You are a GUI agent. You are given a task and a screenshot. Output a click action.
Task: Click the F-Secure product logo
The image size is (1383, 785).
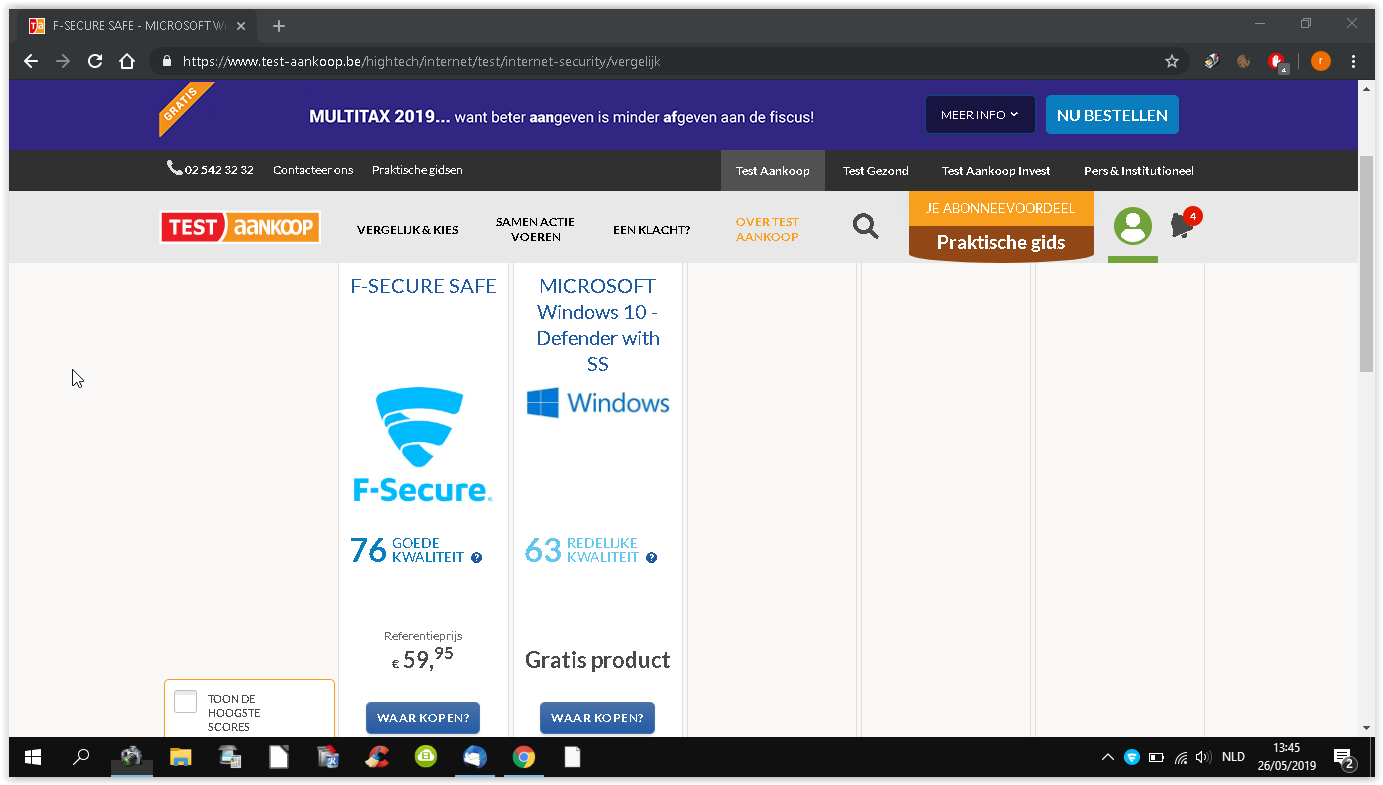point(423,445)
